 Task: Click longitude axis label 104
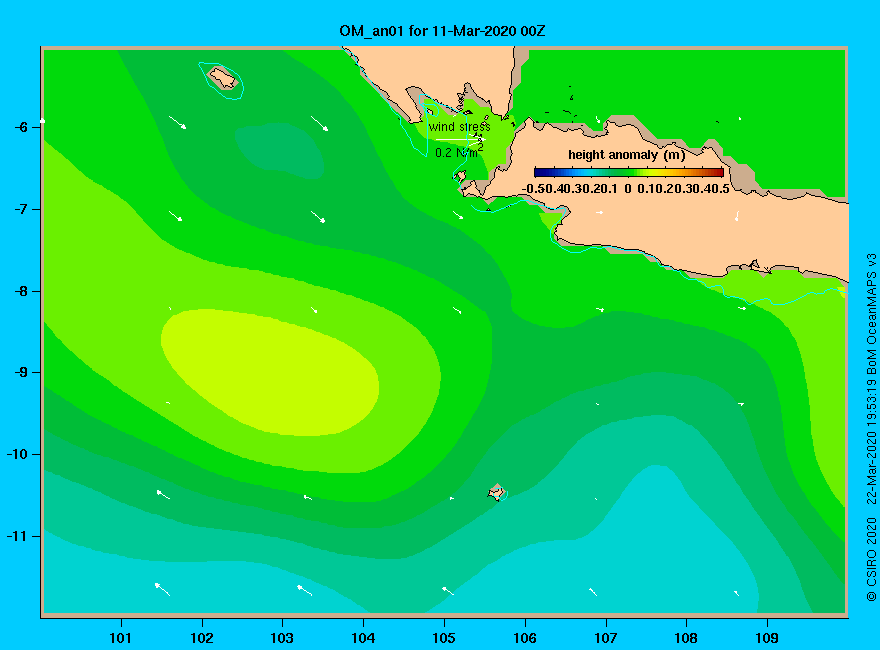click(363, 638)
